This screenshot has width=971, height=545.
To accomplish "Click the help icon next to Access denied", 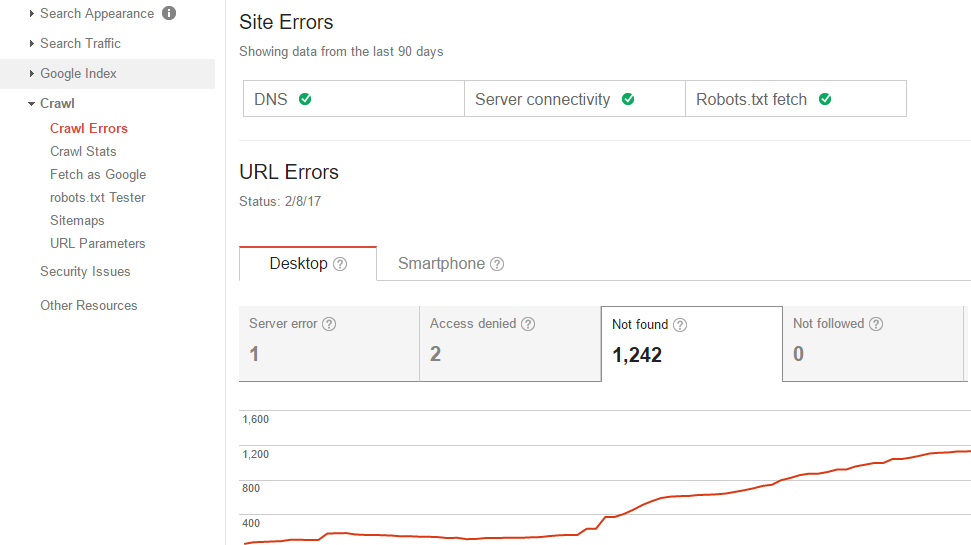I will point(528,324).
